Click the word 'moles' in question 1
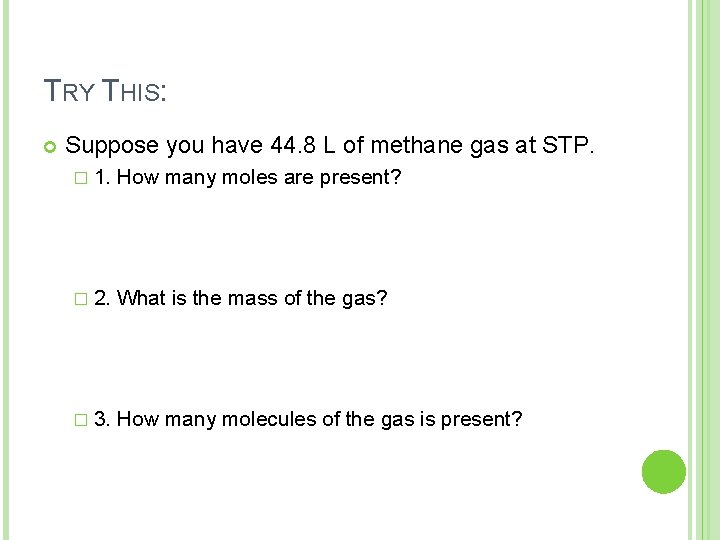The image size is (720, 540). click(x=249, y=177)
